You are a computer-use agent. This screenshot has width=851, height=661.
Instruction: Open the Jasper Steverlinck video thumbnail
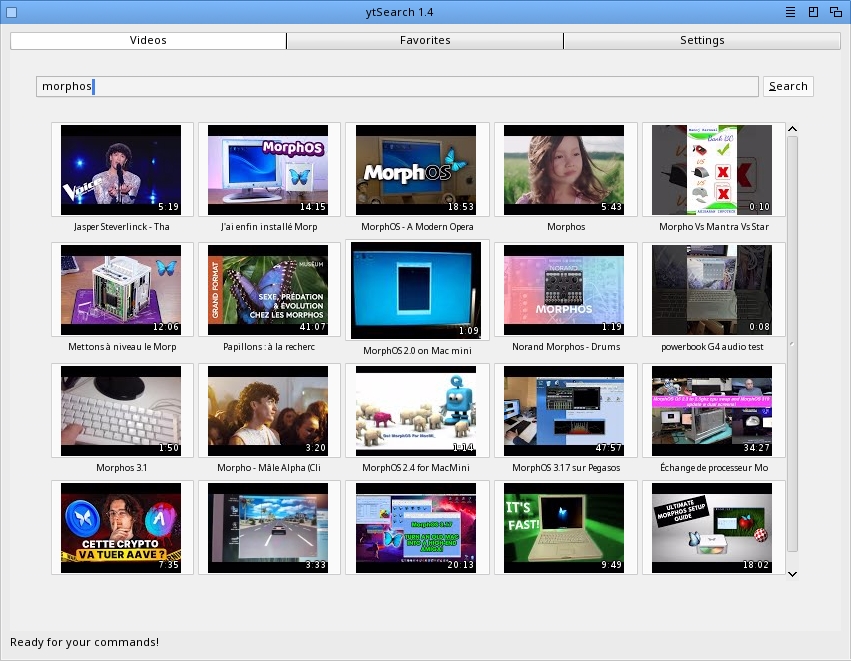[121, 169]
